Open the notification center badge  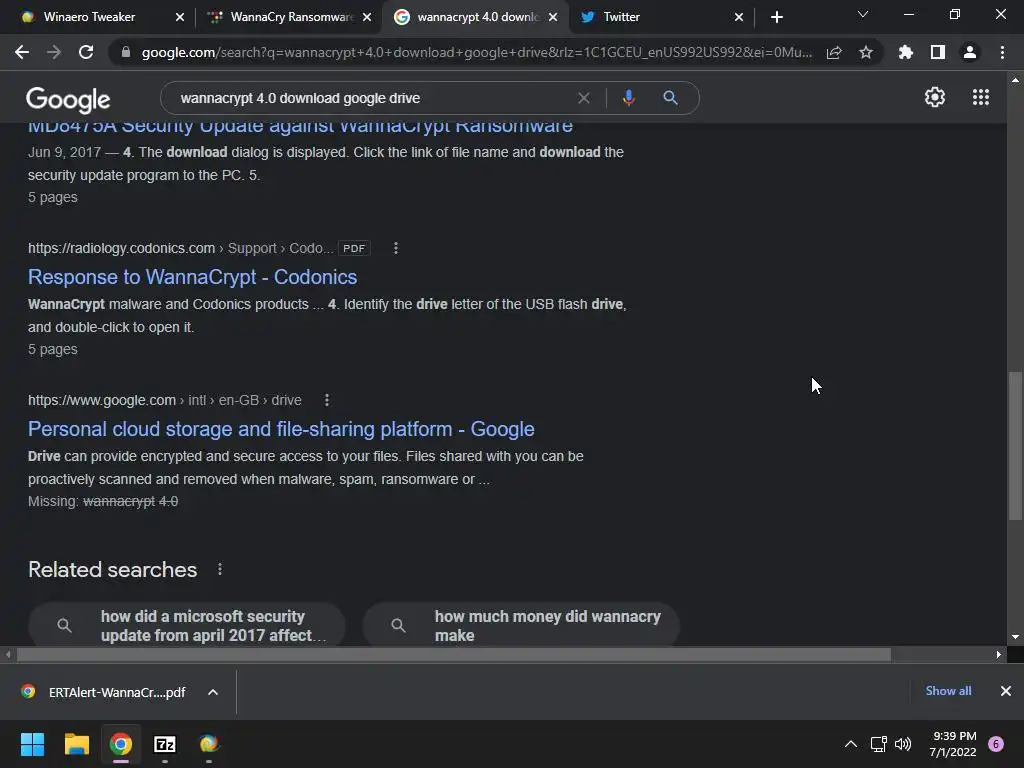coord(996,744)
